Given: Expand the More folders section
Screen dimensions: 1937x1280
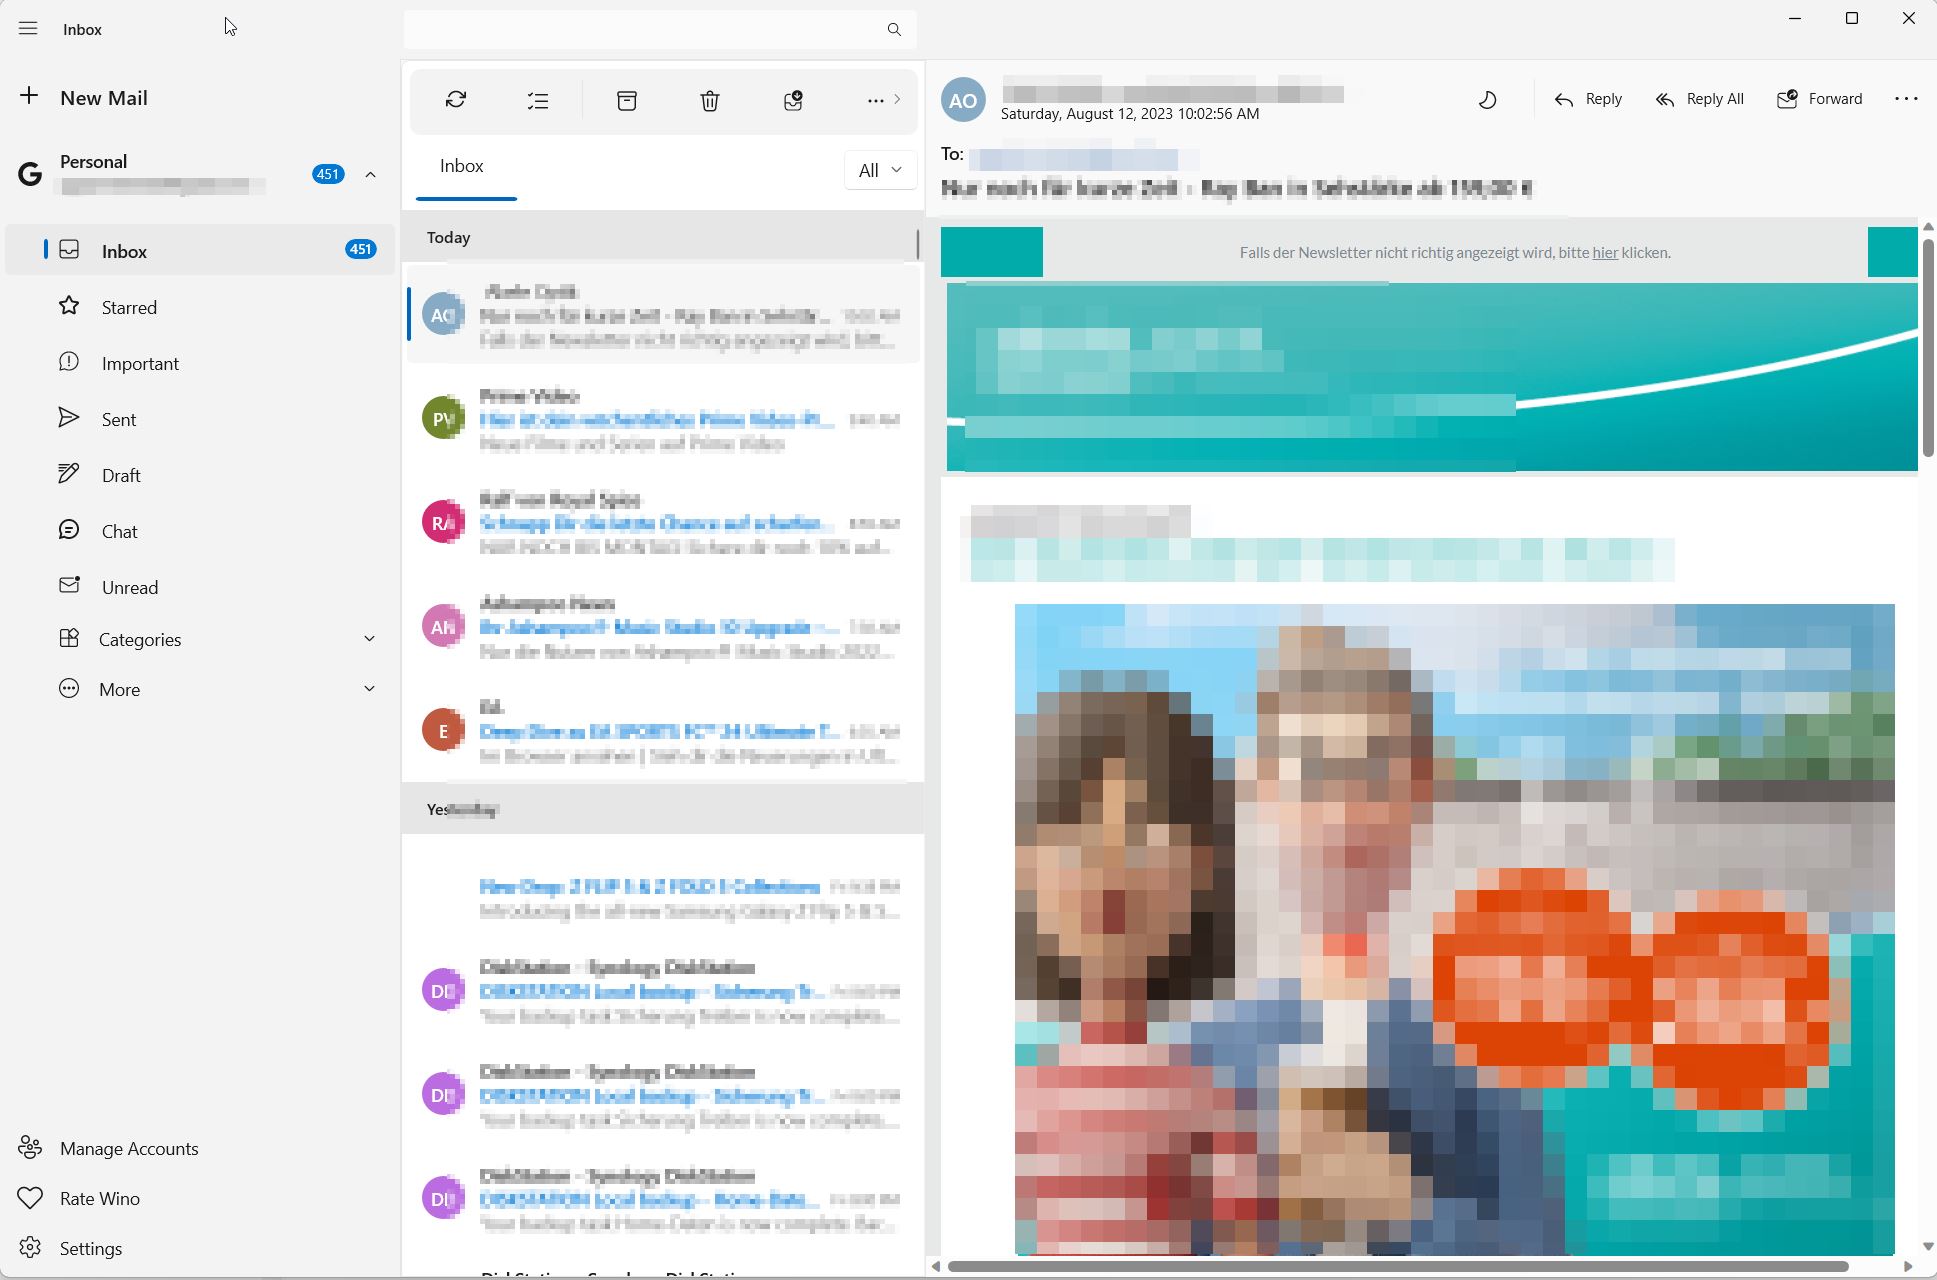Looking at the screenshot, I should coord(369,689).
